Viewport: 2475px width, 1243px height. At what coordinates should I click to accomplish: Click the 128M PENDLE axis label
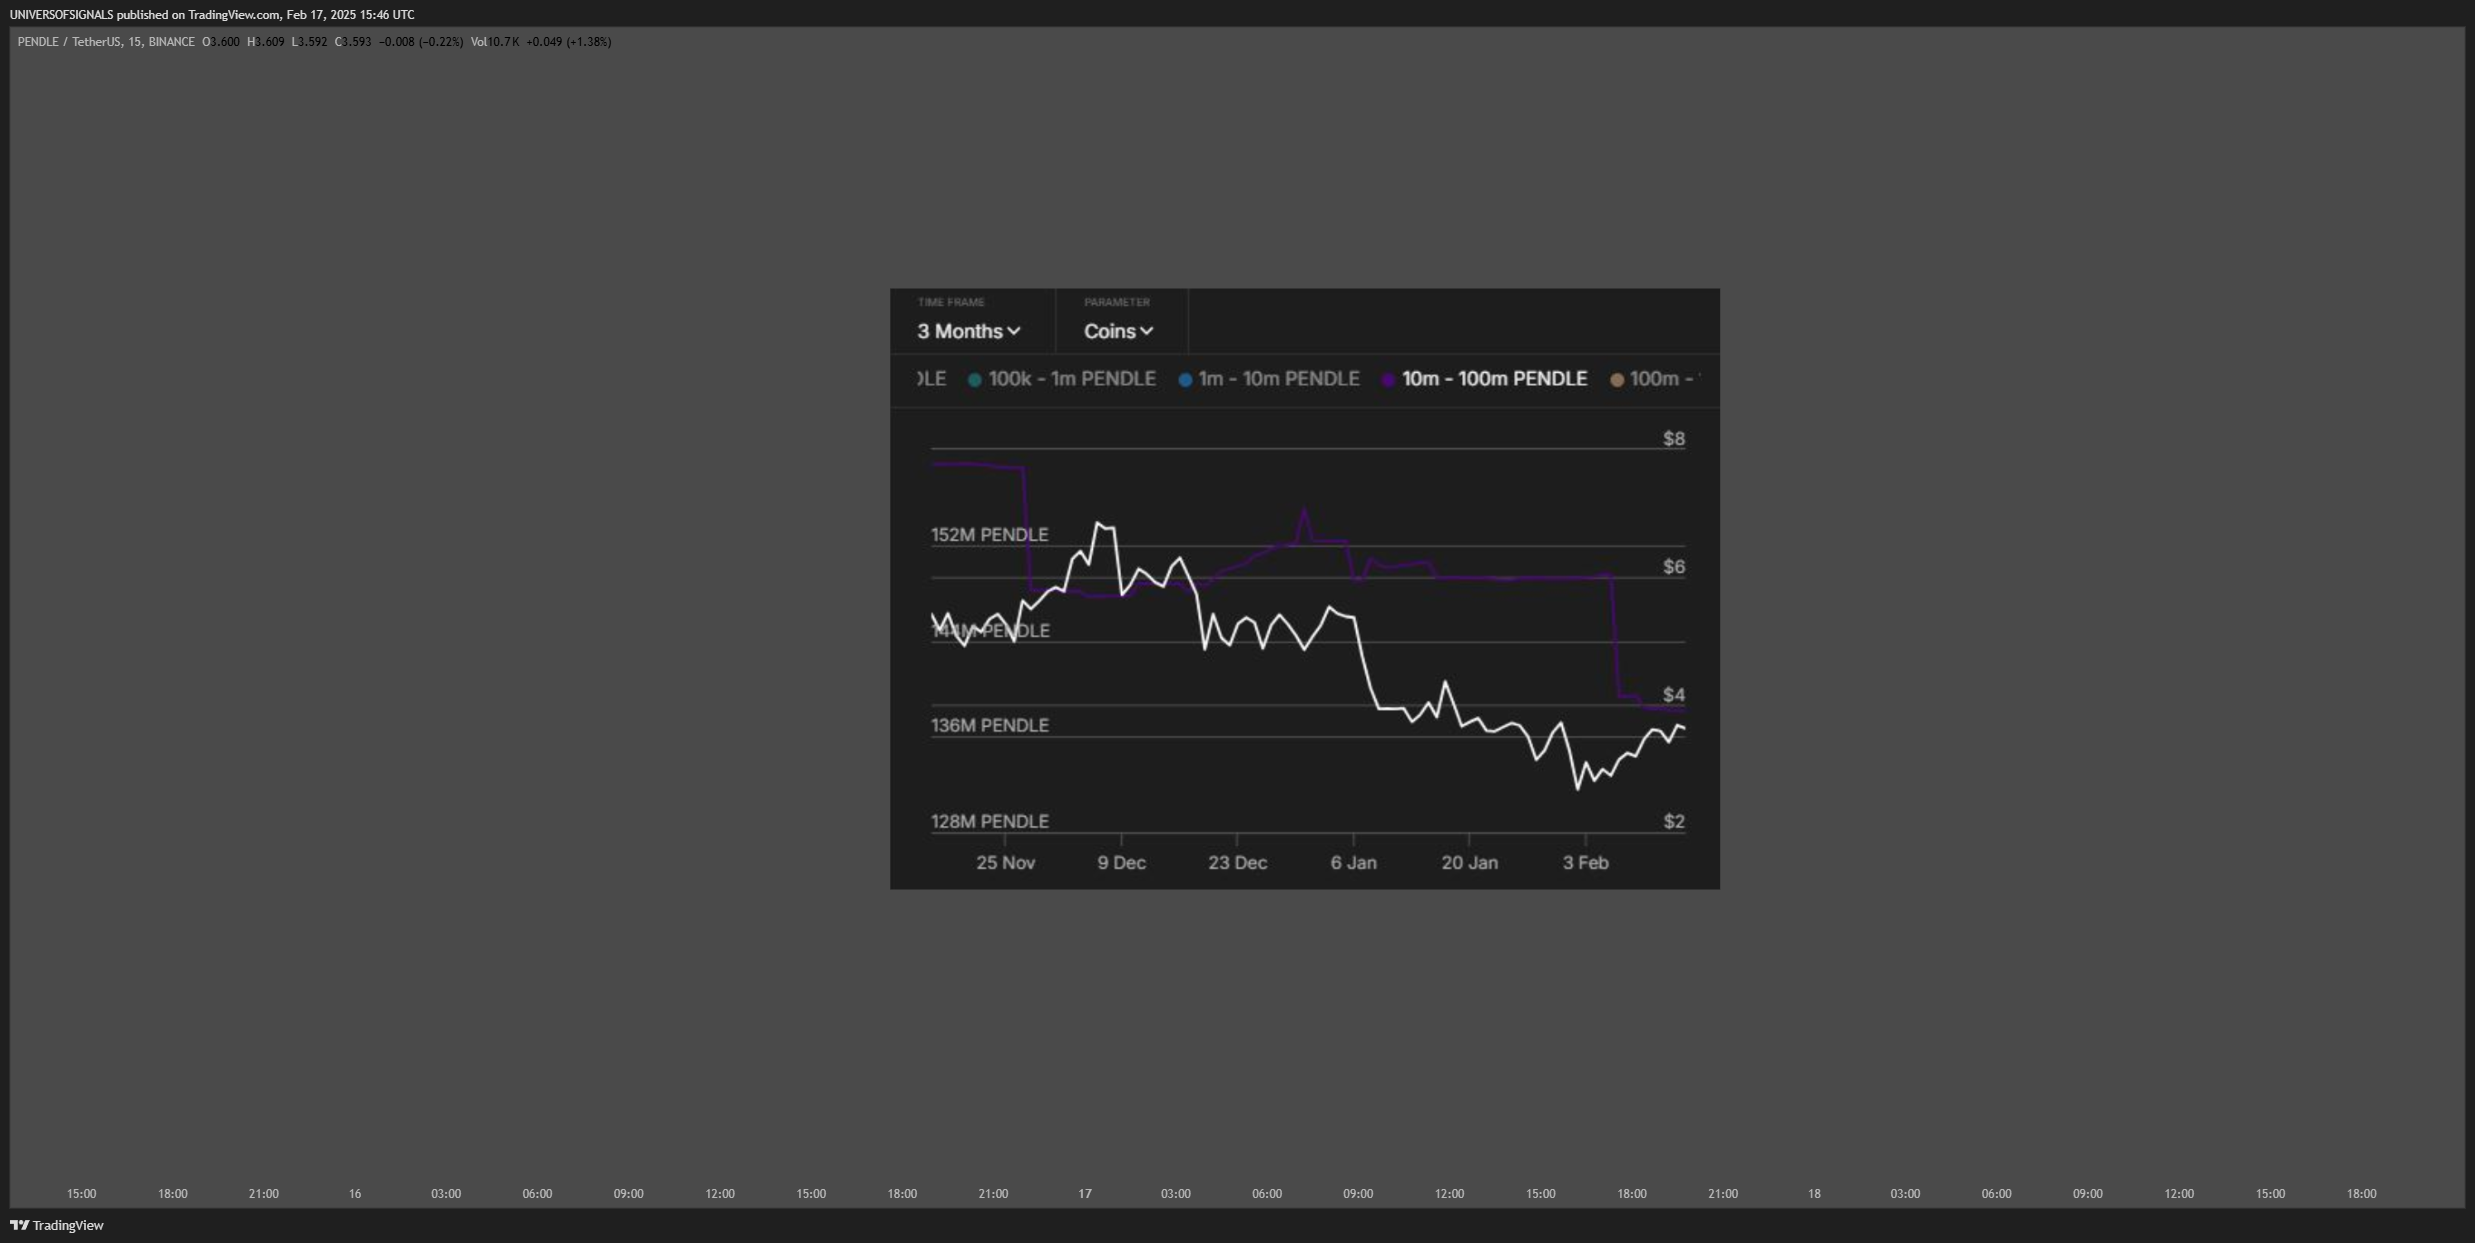990,821
